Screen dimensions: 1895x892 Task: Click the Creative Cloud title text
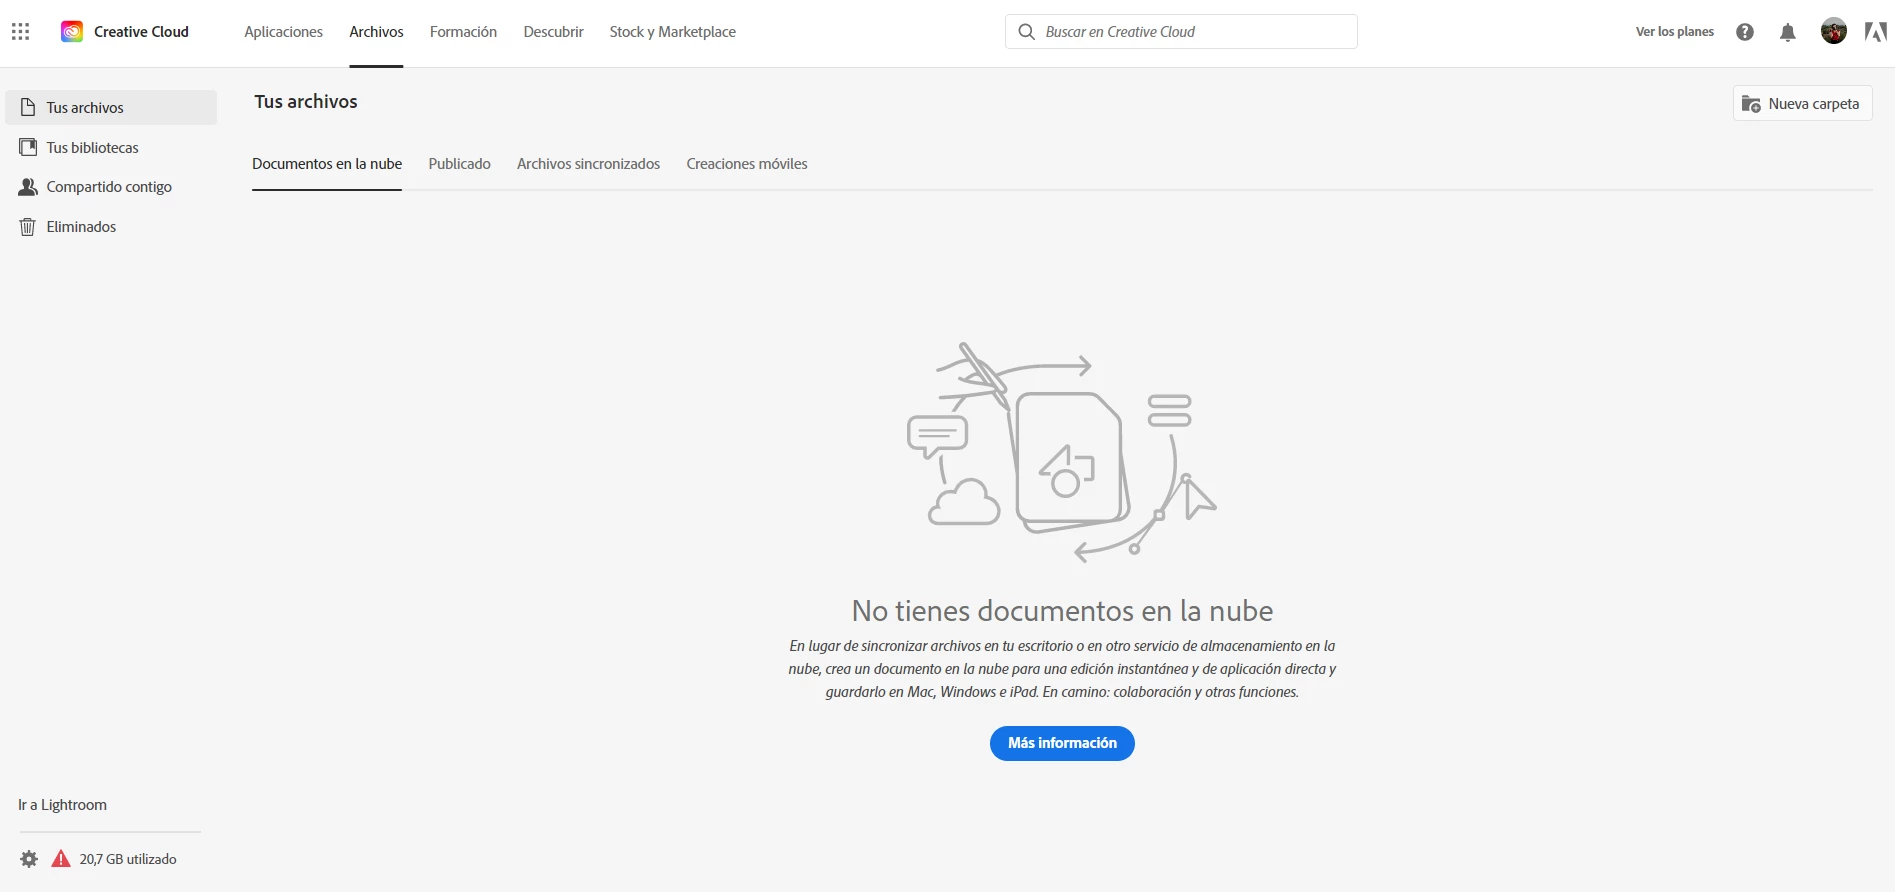coord(141,32)
